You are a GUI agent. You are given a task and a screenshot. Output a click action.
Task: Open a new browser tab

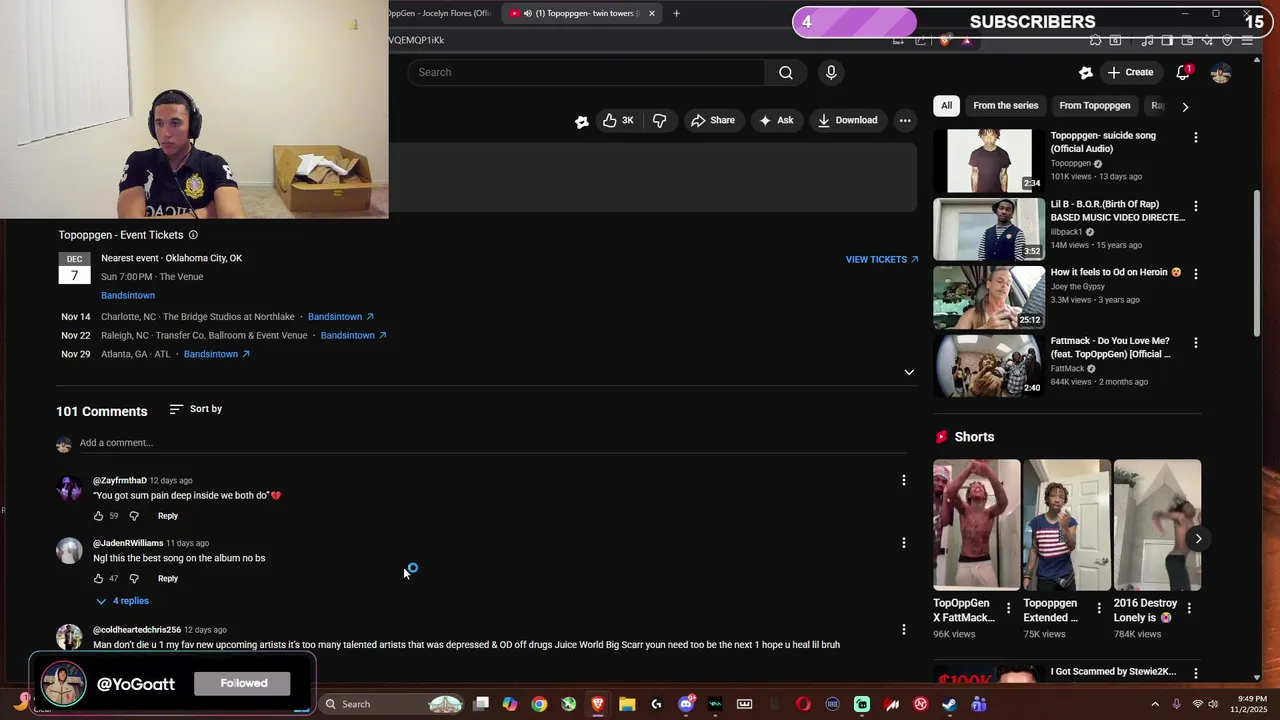point(676,13)
